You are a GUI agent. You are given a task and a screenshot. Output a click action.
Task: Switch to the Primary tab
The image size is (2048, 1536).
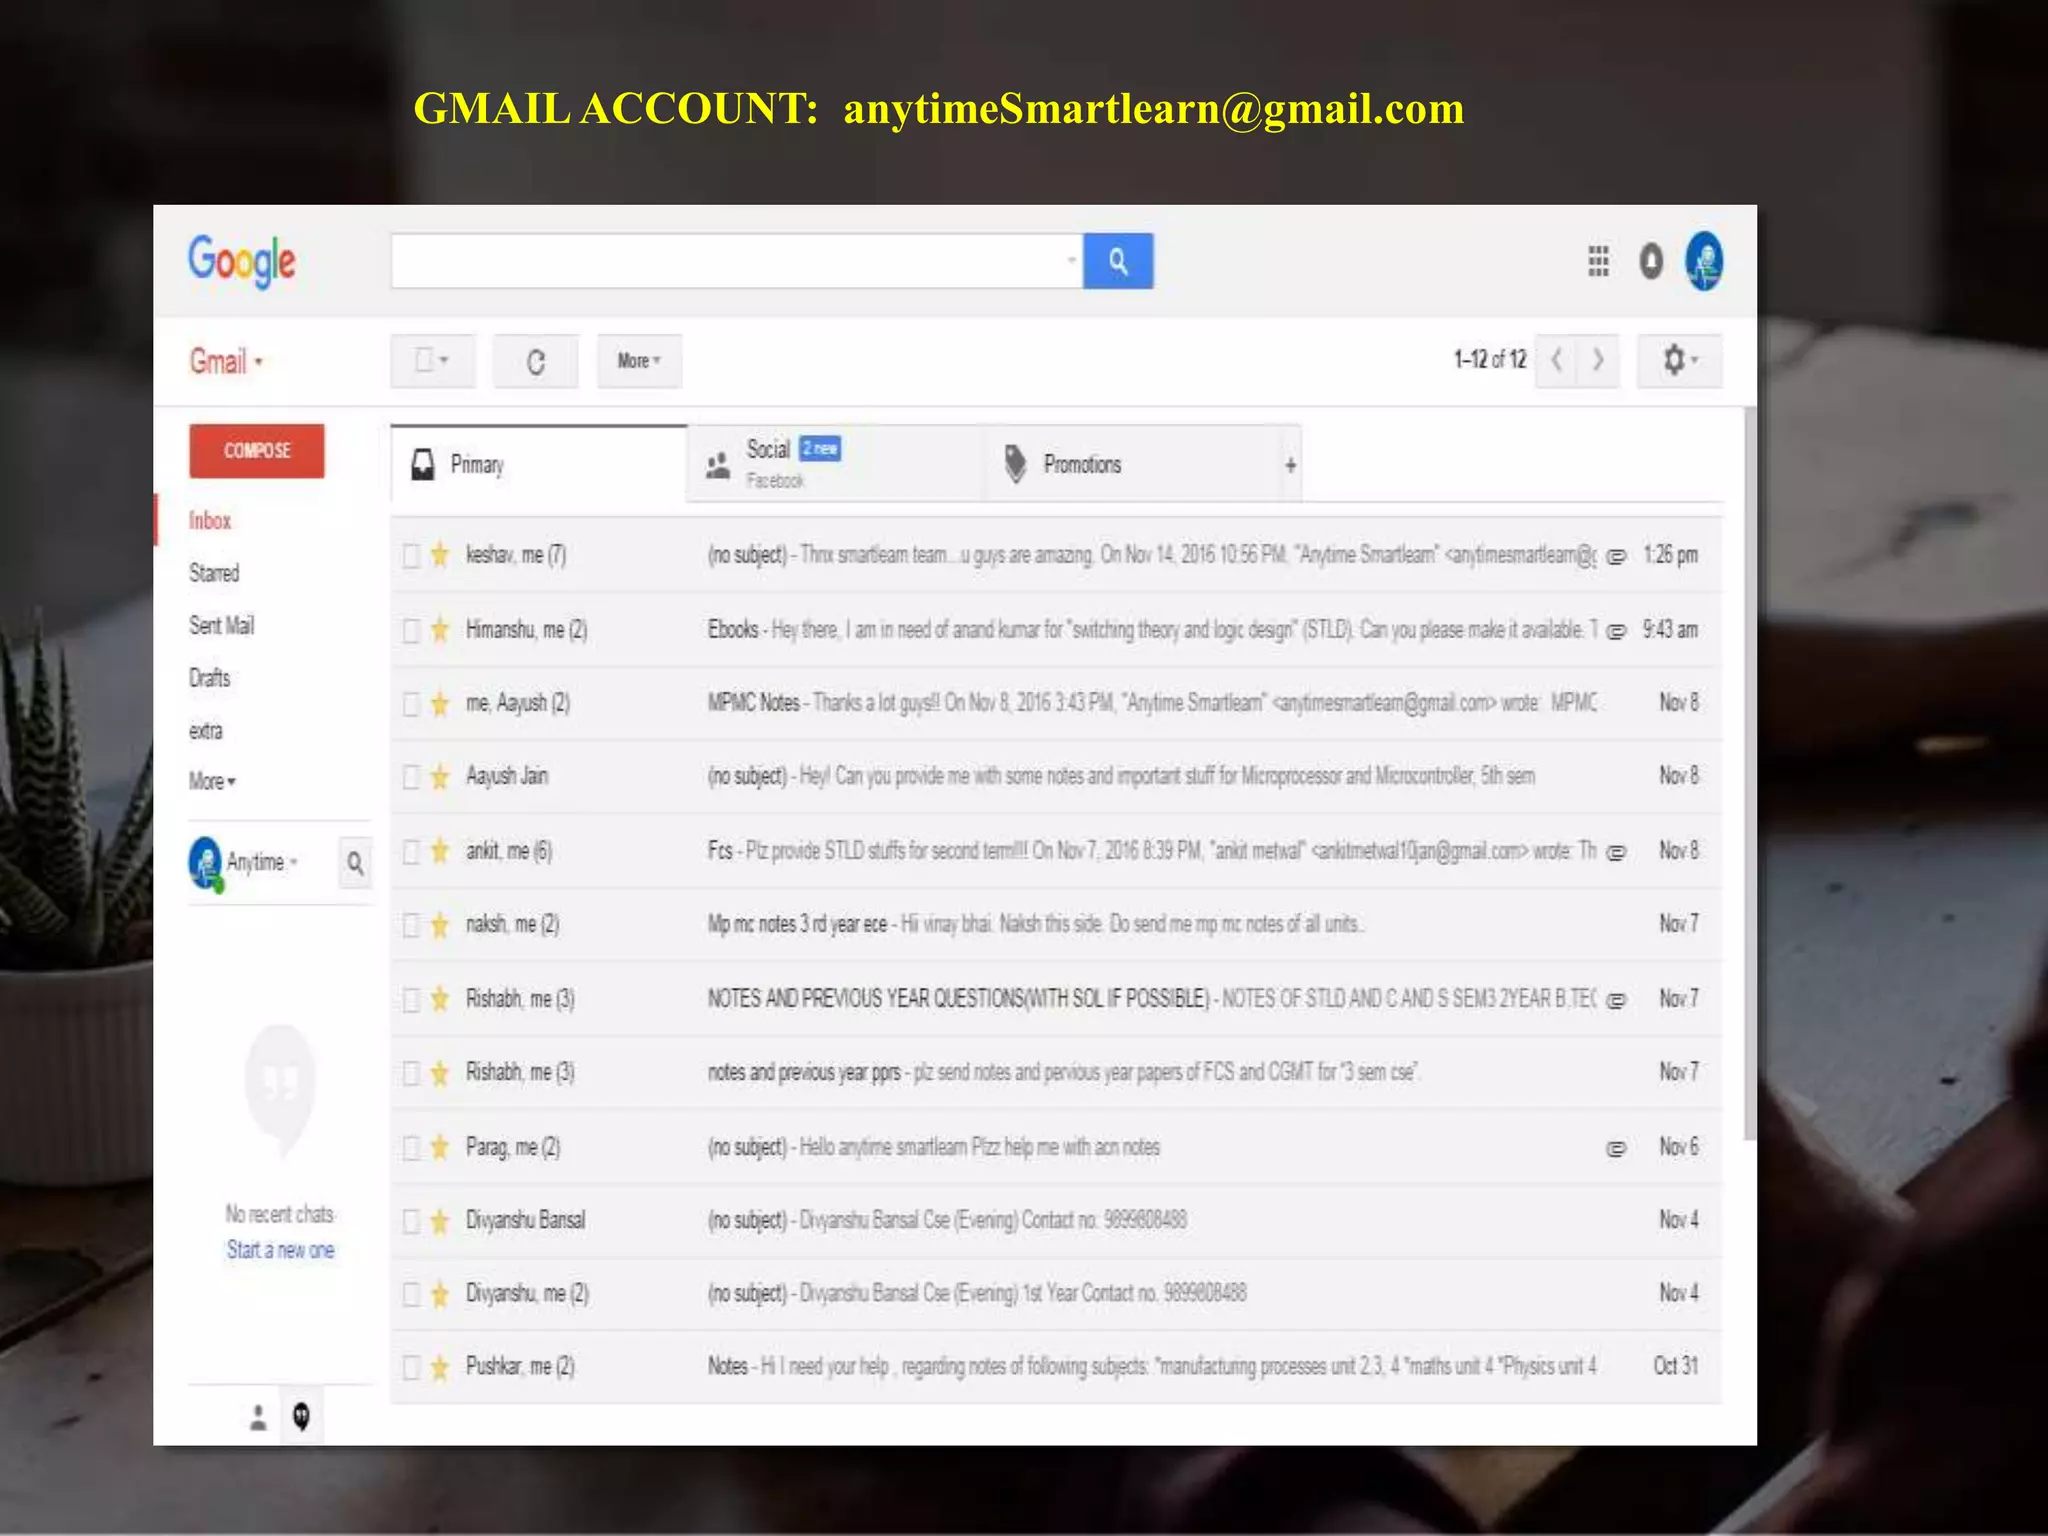click(539, 465)
